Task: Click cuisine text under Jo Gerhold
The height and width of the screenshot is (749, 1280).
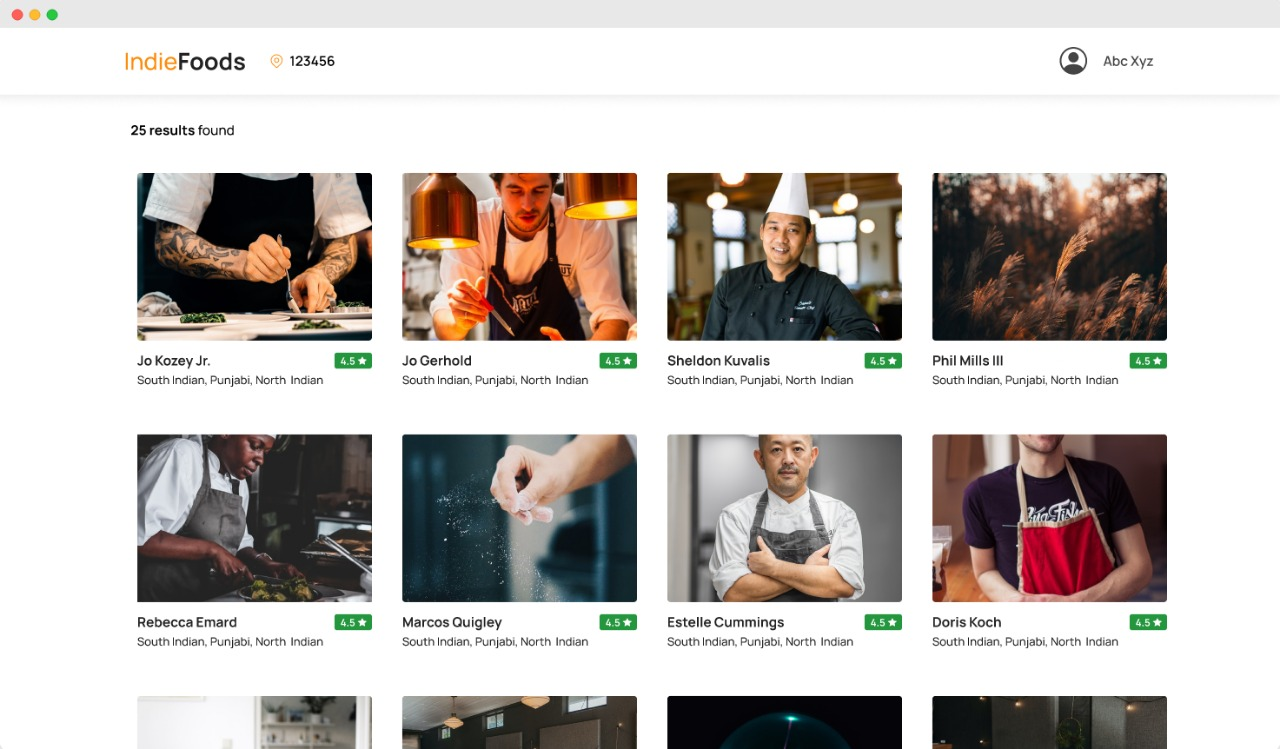Action: (495, 380)
